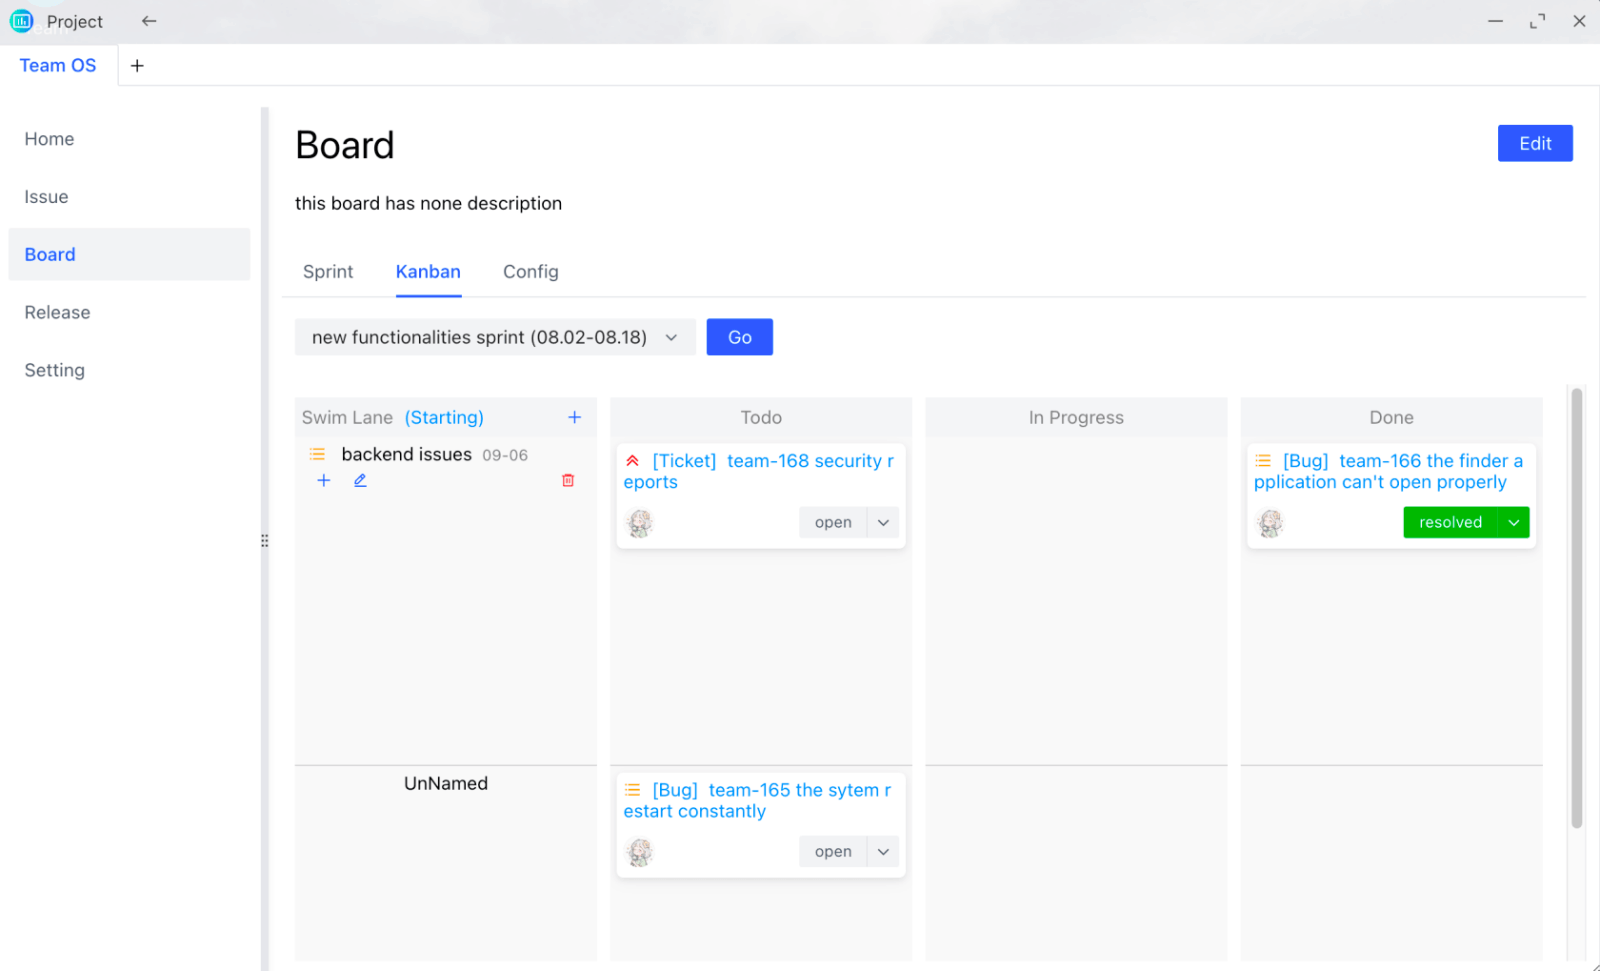Add a new swim lane with plus
Screen dimensions: 1600x971
click(x=574, y=417)
